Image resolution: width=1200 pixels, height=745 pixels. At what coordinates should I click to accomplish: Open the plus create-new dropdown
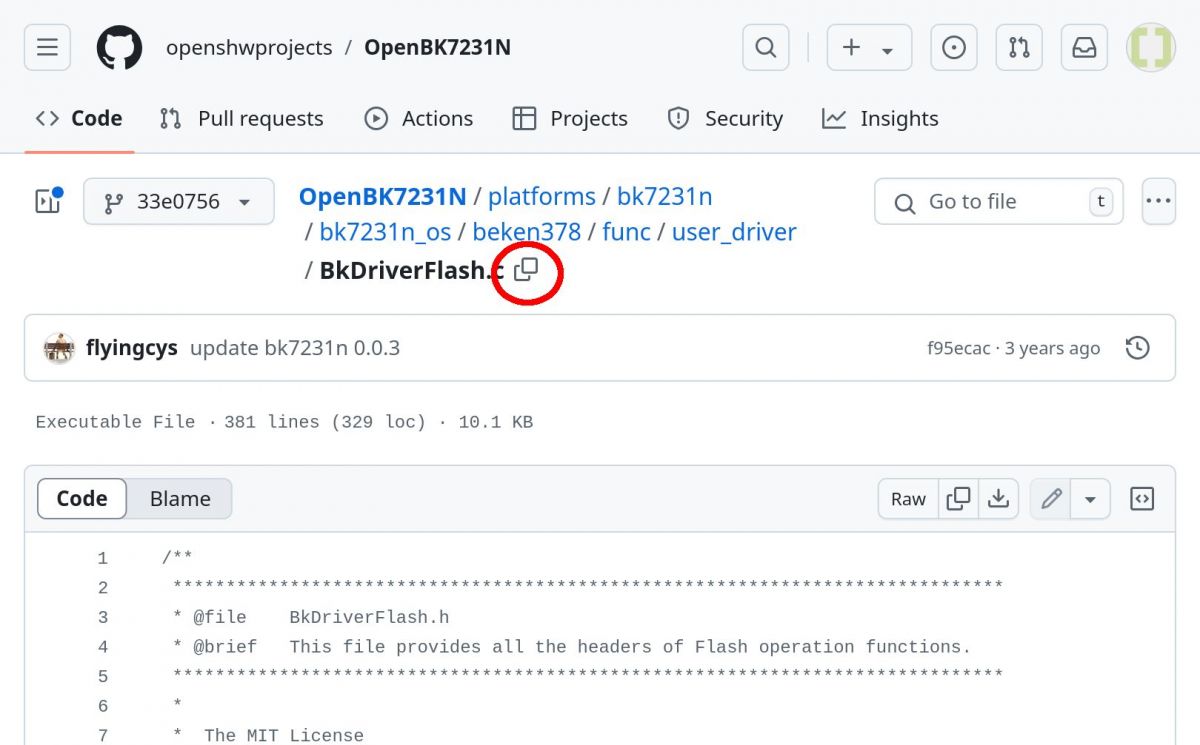(x=869, y=47)
